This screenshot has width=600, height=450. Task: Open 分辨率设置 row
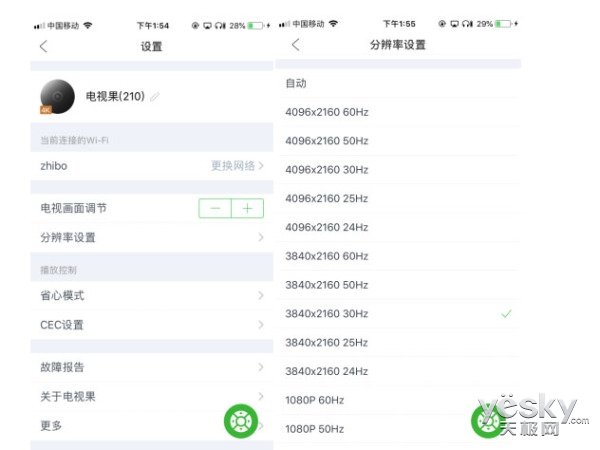[152, 238]
